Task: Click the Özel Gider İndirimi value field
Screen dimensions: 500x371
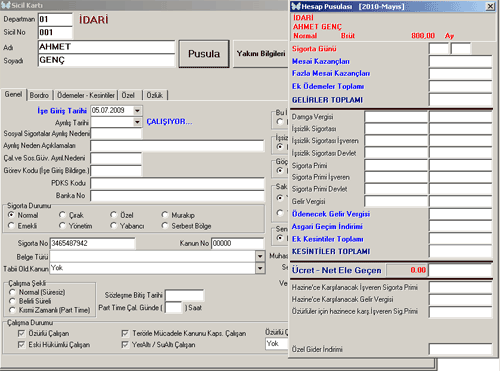Action: pyautogui.click(x=461, y=349)
